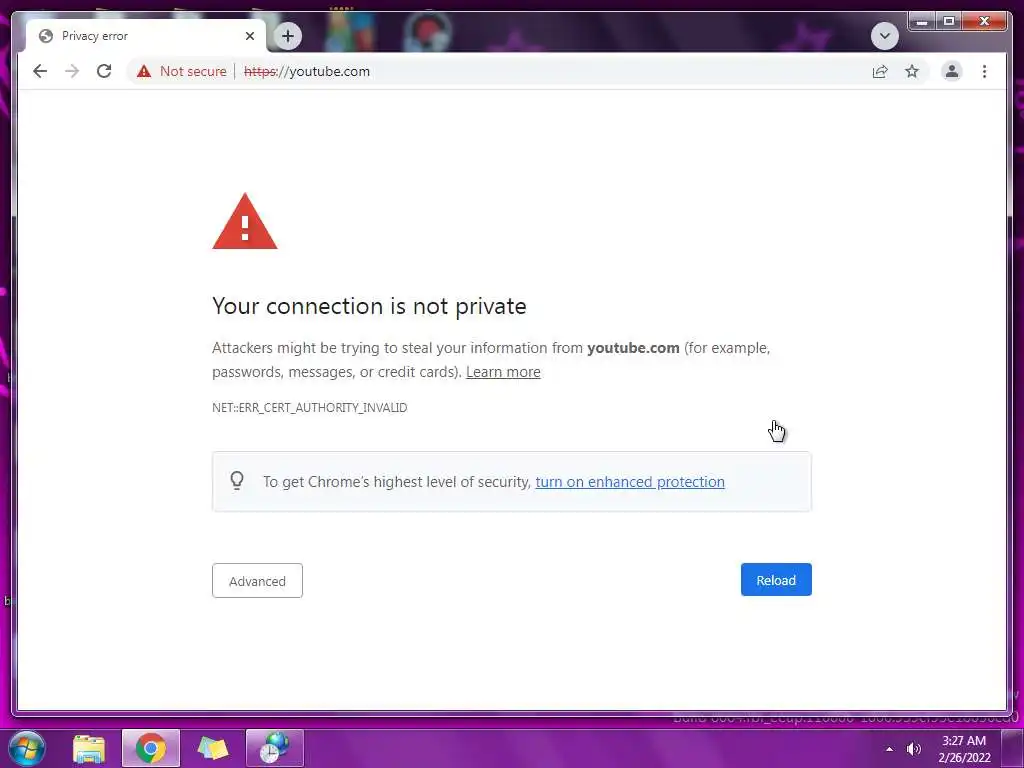Click the youtube.com URL in address bar

click(x=307, y=71)
